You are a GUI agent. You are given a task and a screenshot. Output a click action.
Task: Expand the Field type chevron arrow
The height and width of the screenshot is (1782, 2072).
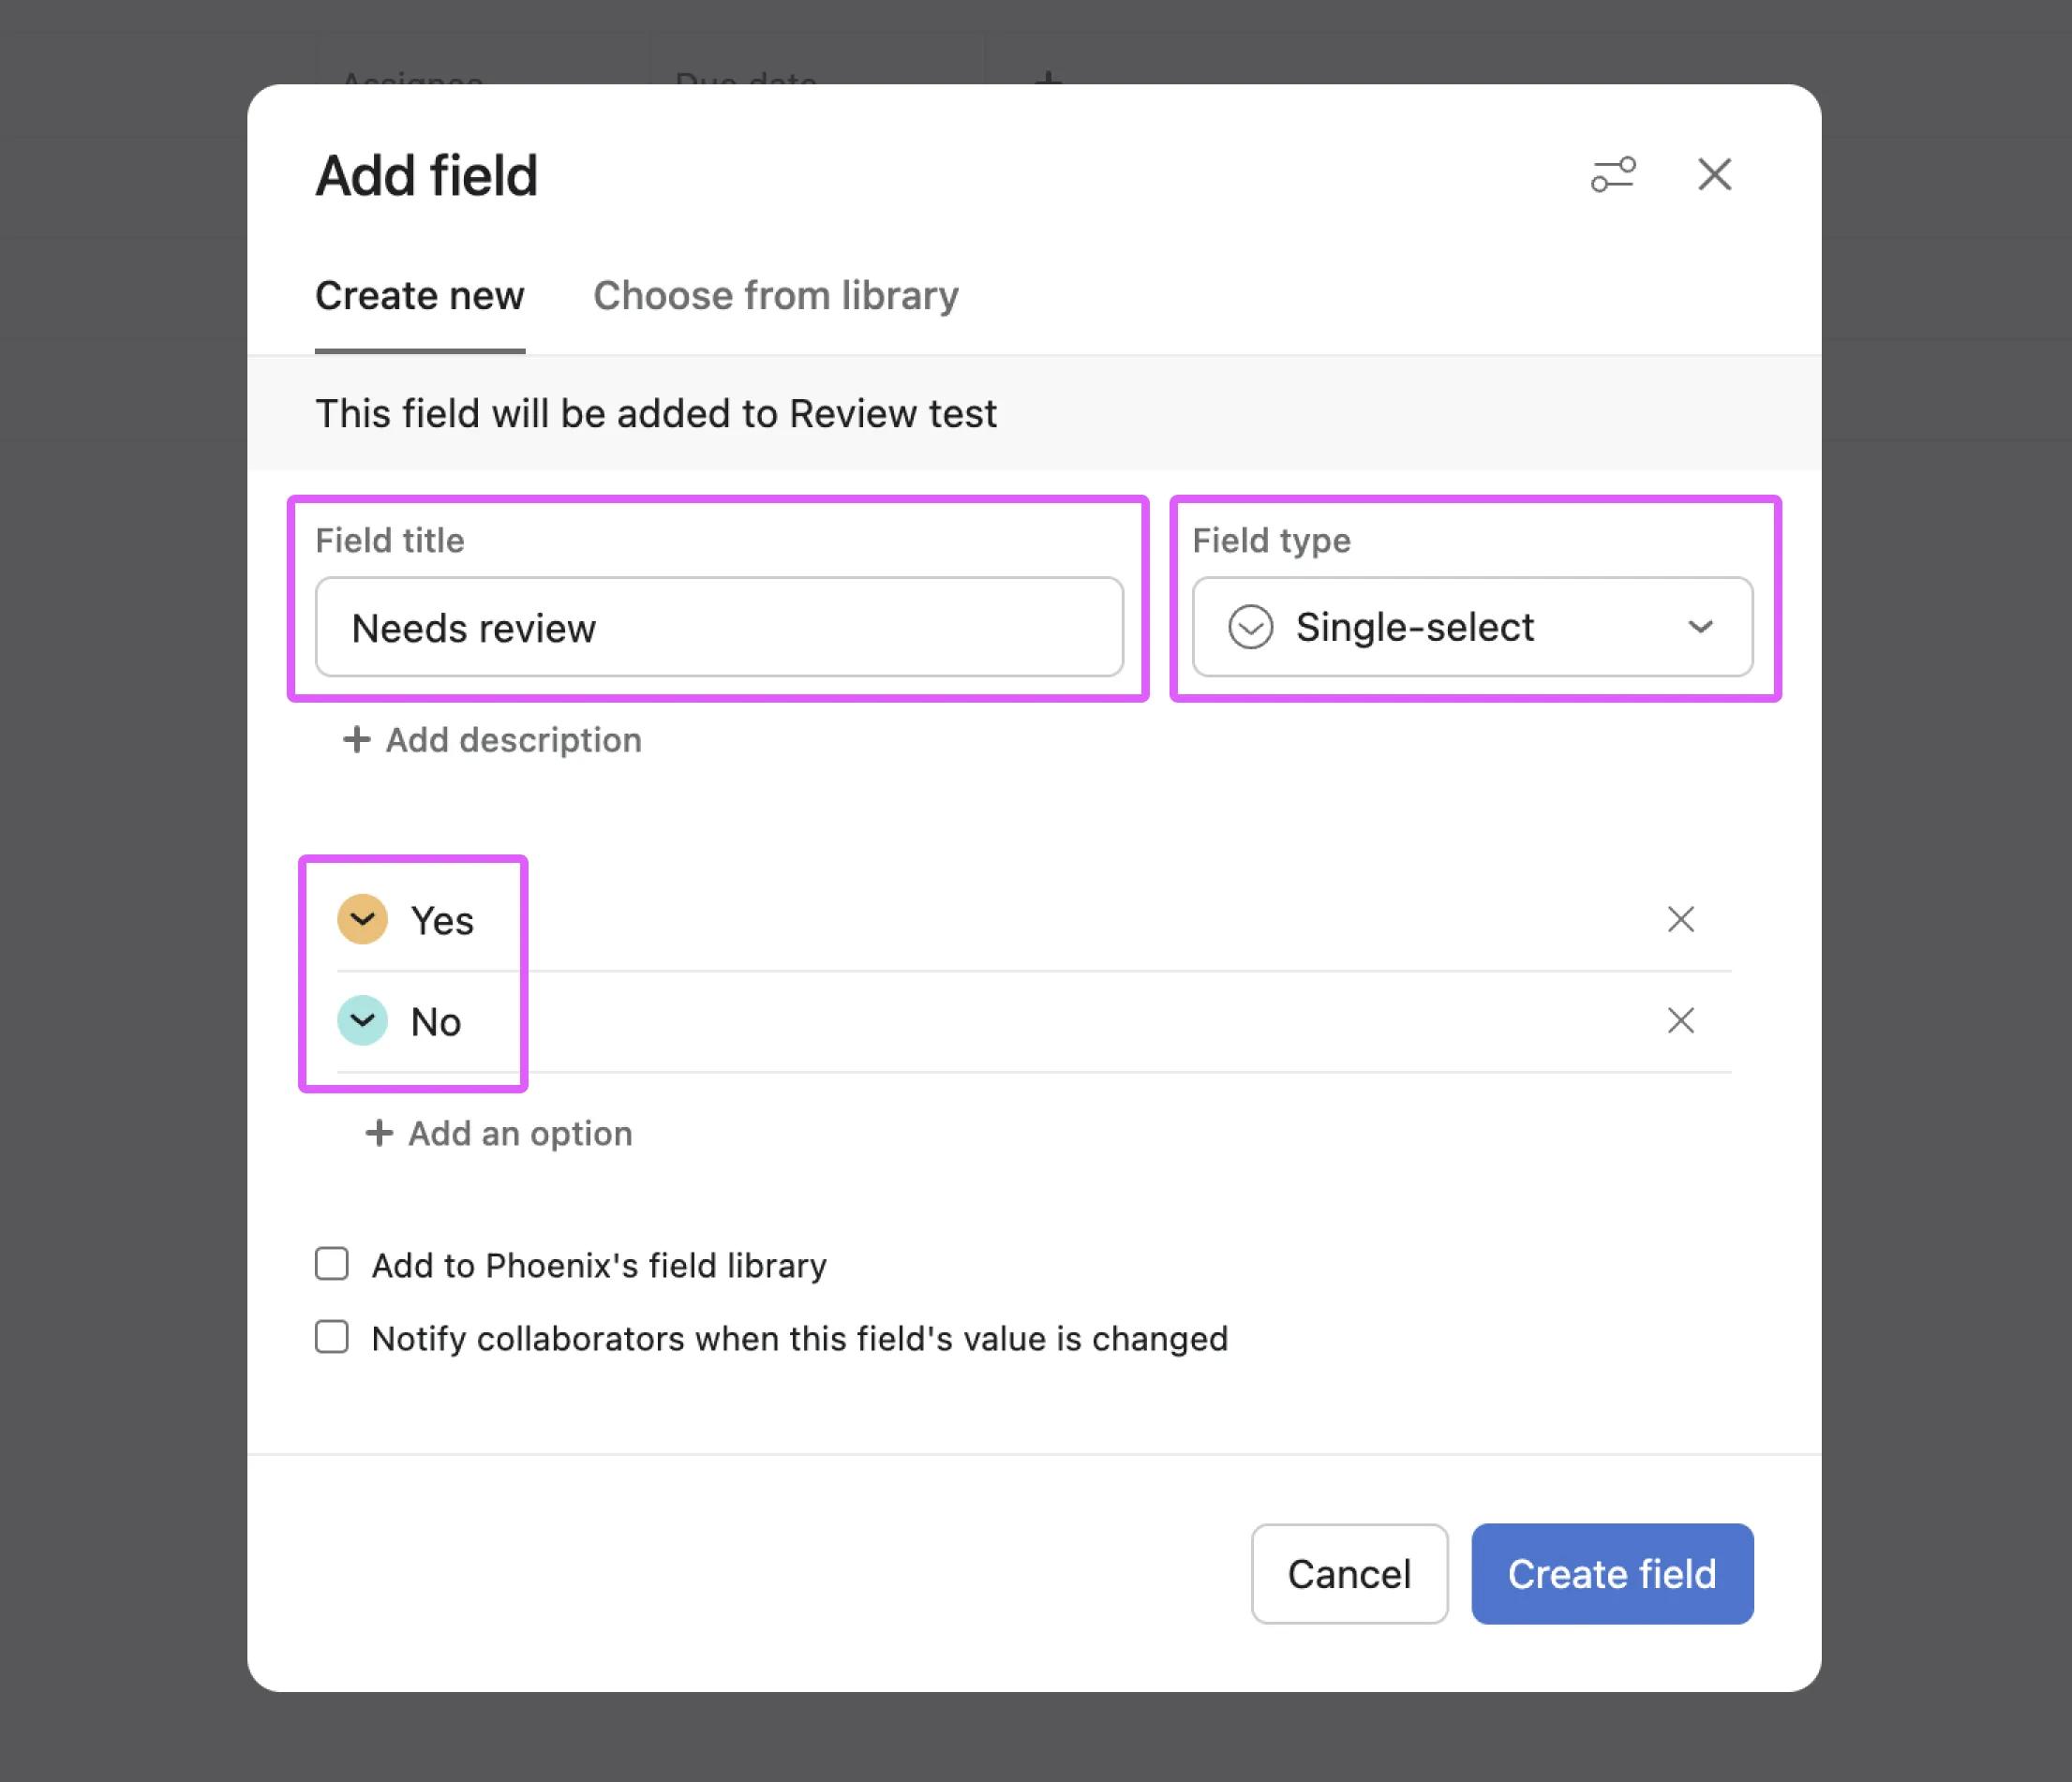1700,627
